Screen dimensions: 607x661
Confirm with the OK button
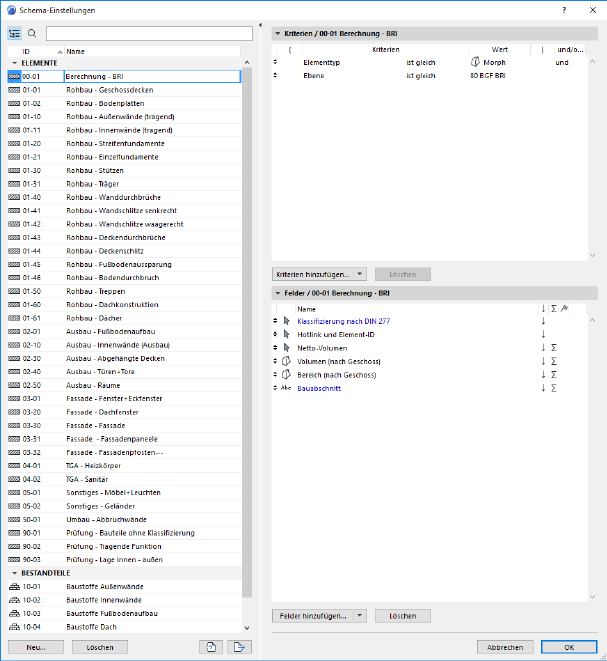(569, 647)
